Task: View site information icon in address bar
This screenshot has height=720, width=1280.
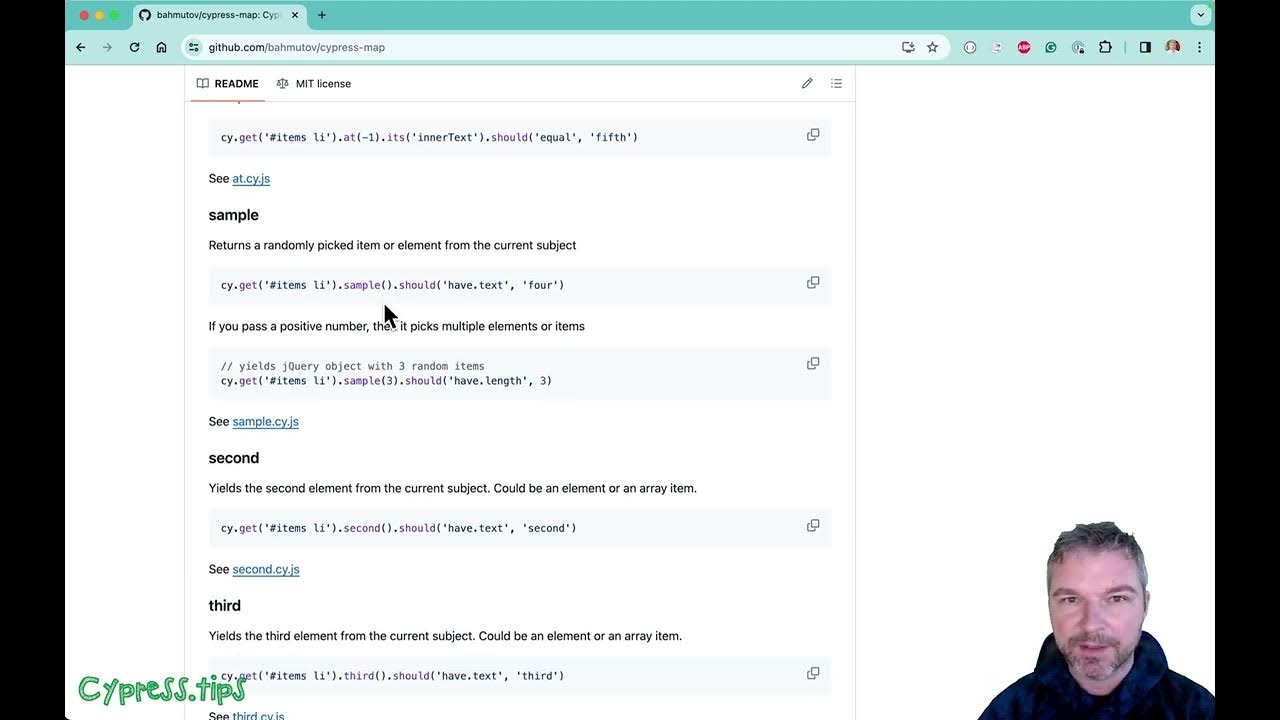Action: (195, 47)
